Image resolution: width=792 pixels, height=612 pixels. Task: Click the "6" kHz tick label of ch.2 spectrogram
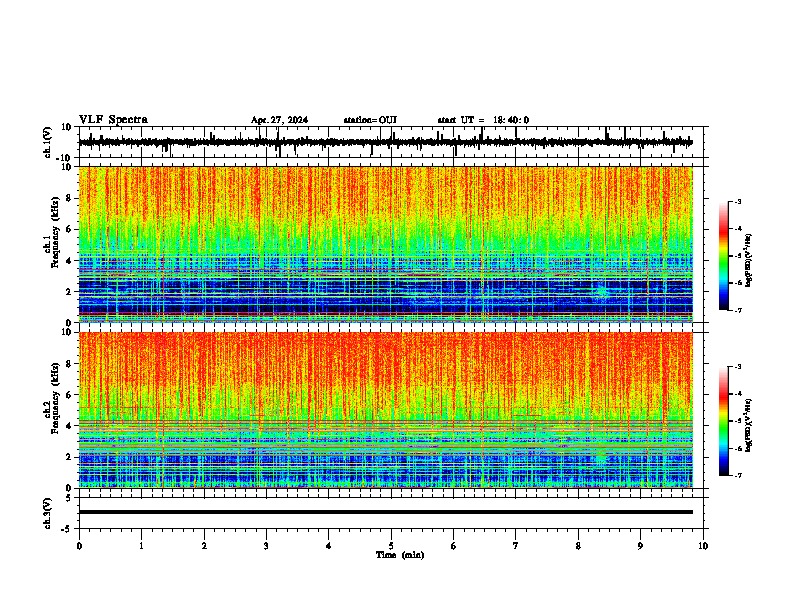click(x=69, y=395)
